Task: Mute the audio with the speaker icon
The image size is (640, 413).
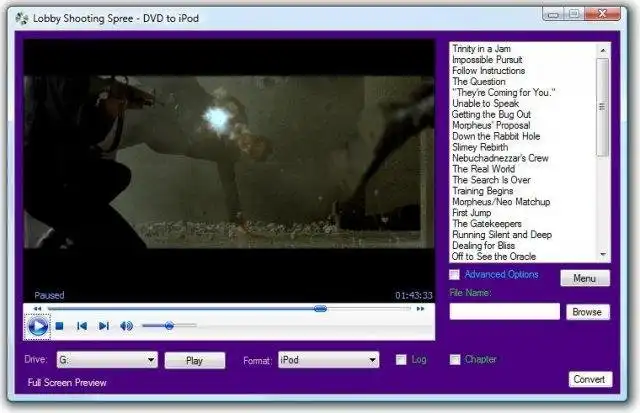Action: pos(127,326)
